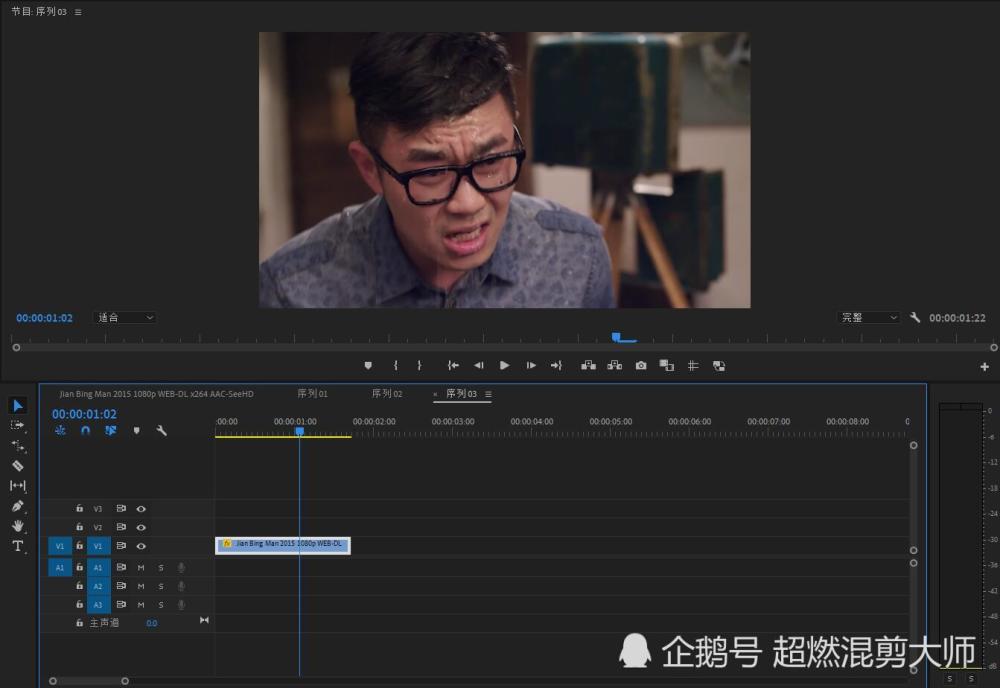Screen dimensions: 1000x688
Task: Lock the V1 track
Action: [x=79, y=546]
